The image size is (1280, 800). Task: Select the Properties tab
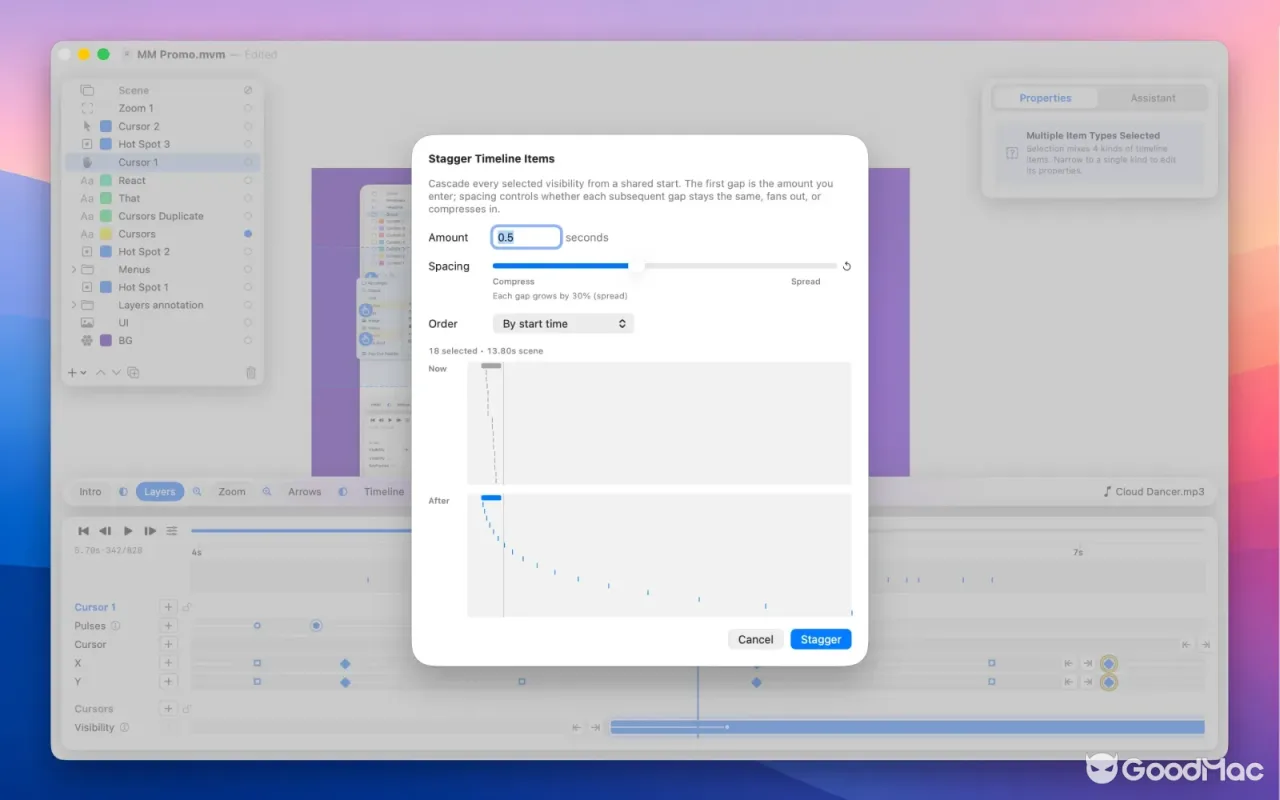pos(1045,98)
